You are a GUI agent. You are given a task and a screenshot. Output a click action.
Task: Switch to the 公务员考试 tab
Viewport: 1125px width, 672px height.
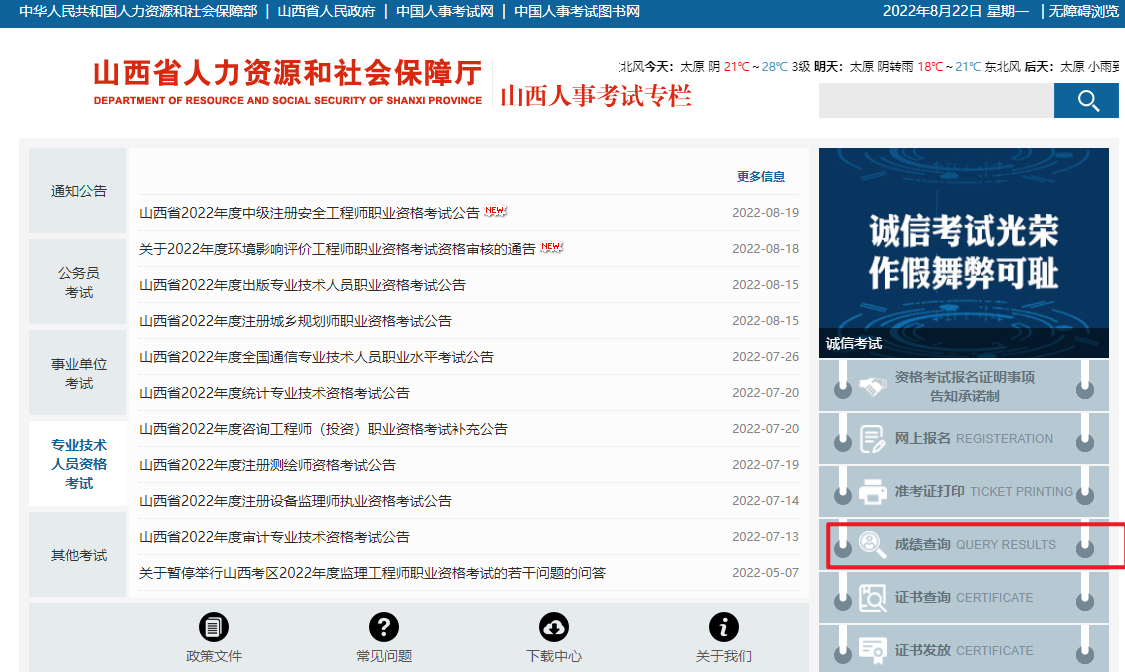click(78, 282)
